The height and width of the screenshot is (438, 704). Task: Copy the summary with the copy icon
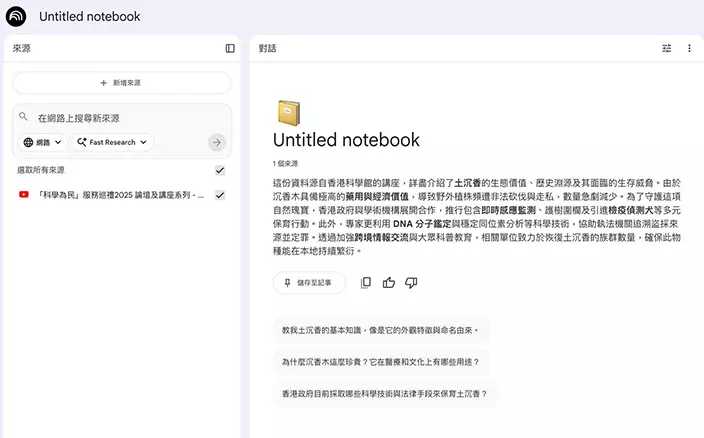pos(366,283)
